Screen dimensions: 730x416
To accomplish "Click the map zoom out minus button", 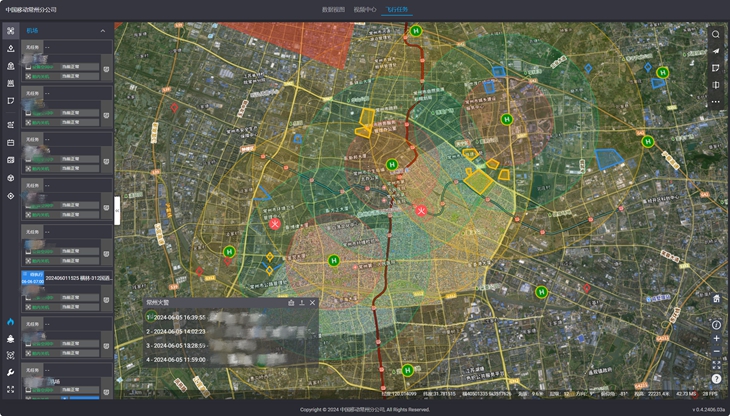I will pos(716,353).
